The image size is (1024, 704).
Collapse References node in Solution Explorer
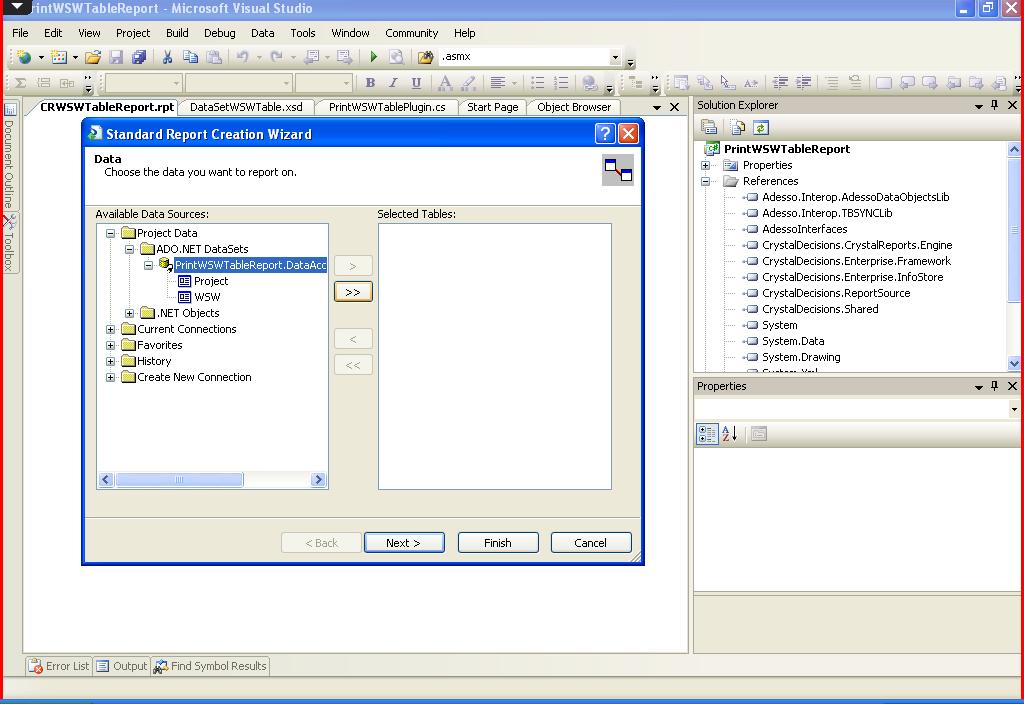pos(705,182)
